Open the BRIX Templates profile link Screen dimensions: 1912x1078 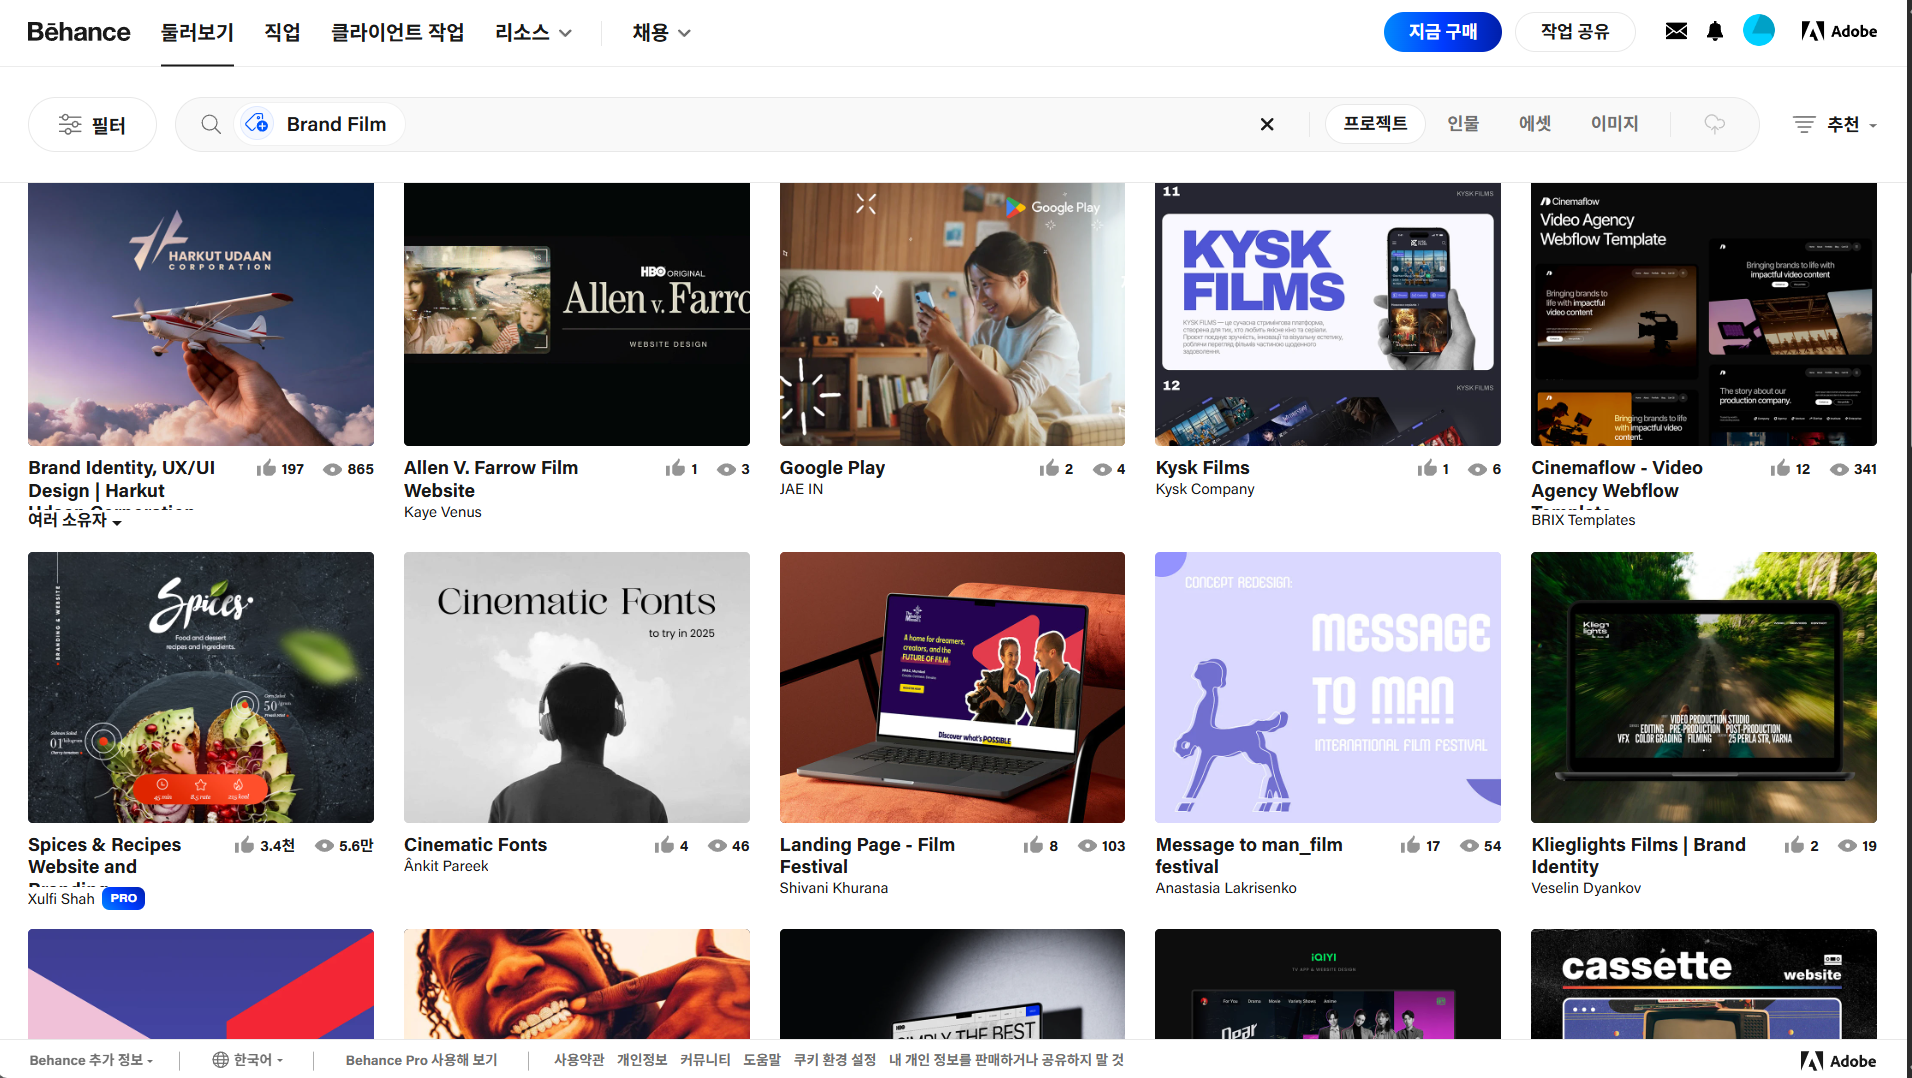click(1583, 520)
